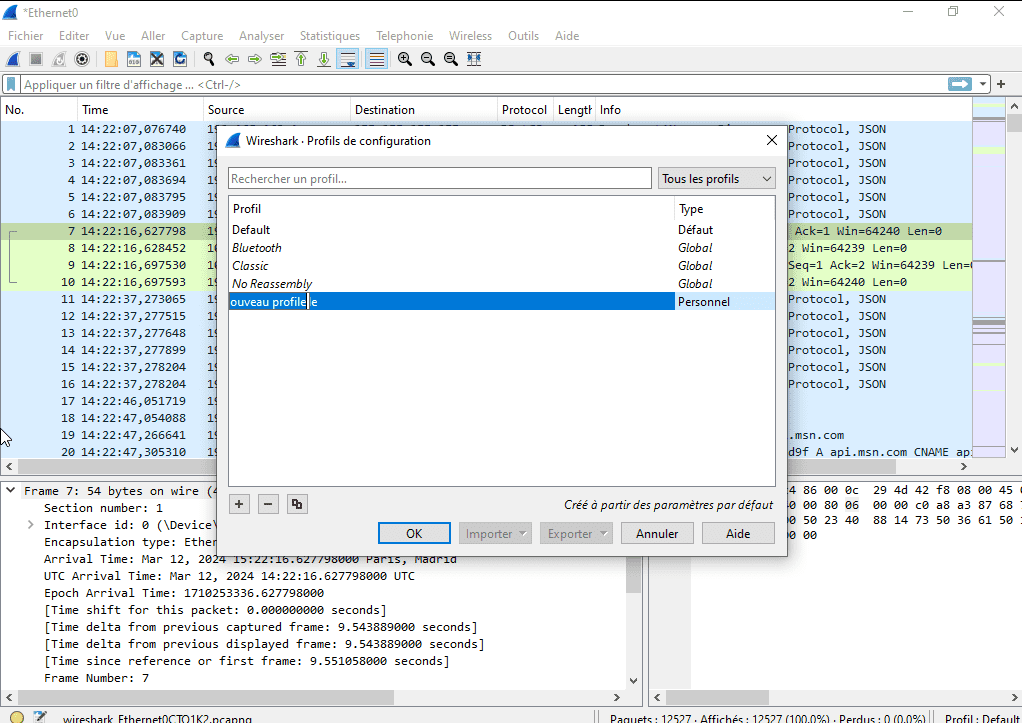Collapse the Frame 7 tree node
The image size is (1022, 723).
(x=11, y=491)
